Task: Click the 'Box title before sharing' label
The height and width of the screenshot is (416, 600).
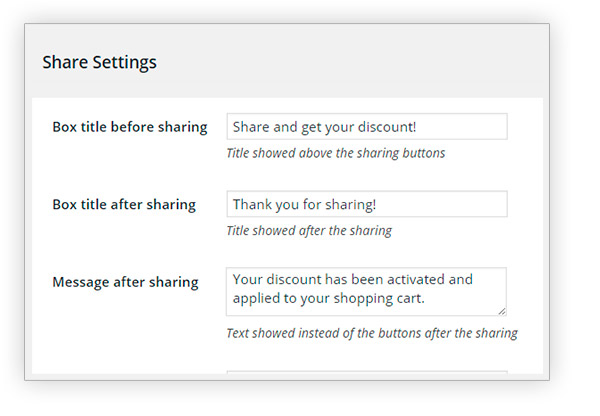Action: (x=129, y=127)
